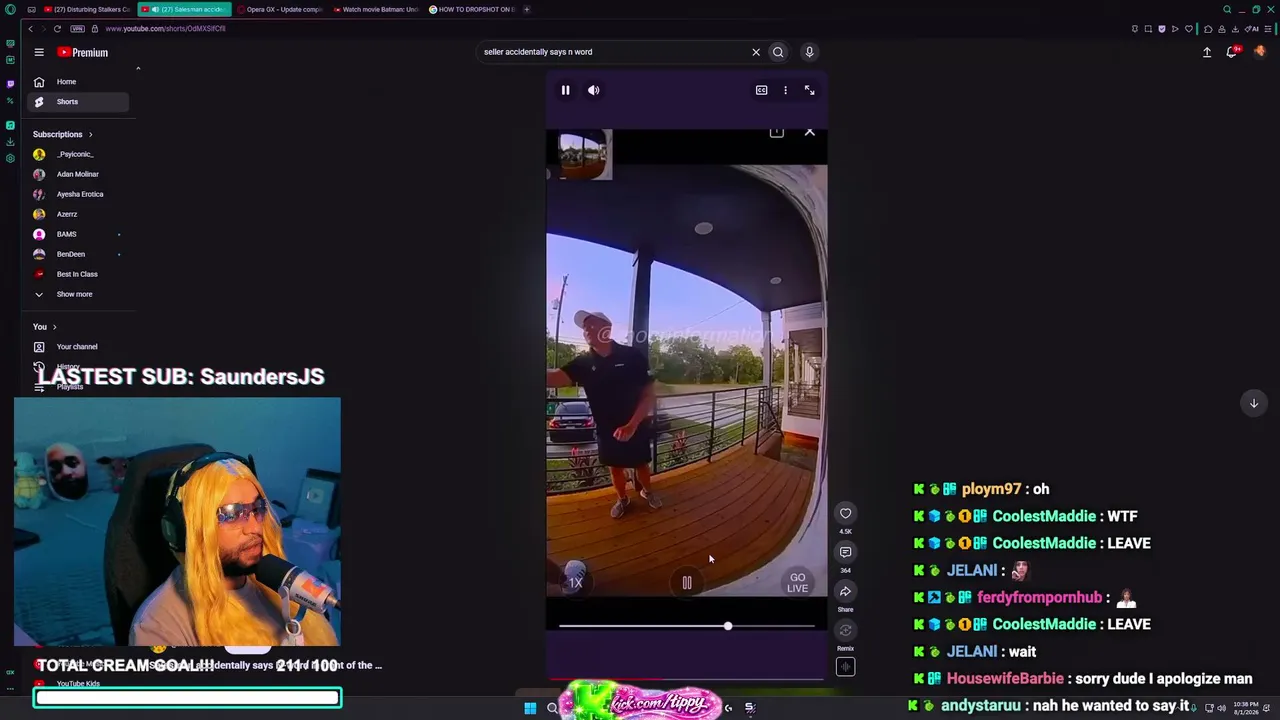Toggle closed captions on the Short
Screen dimensions: 1280x720
click(x=761, y=90)
